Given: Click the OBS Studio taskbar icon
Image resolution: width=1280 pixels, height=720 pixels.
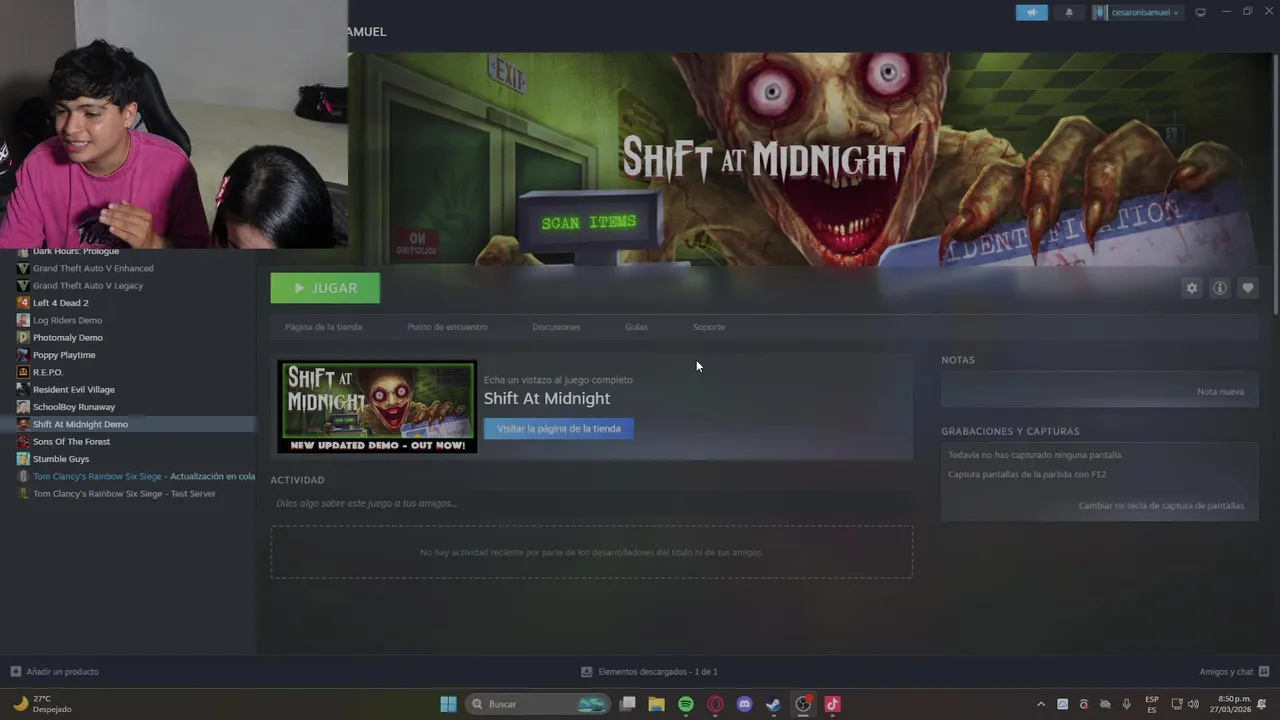Looking at the screenshot, I should tap(803, 704).
